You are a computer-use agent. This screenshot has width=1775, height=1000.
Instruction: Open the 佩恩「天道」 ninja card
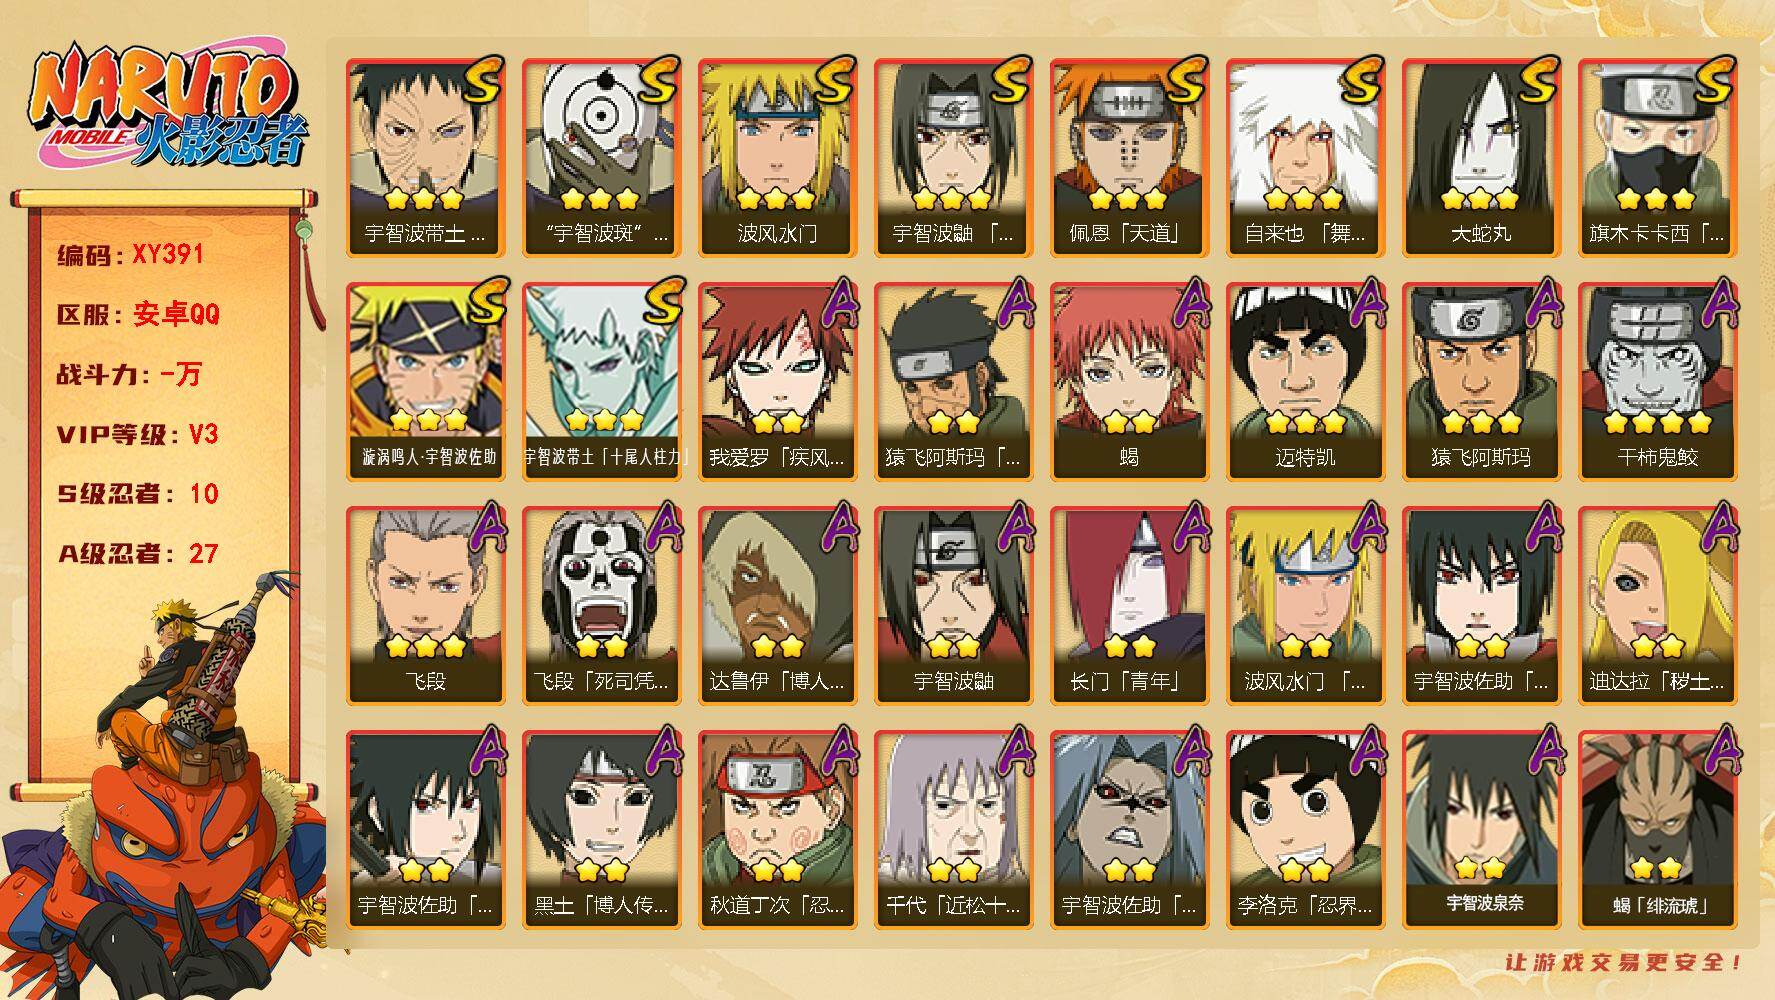click(x=1129, y=158)
